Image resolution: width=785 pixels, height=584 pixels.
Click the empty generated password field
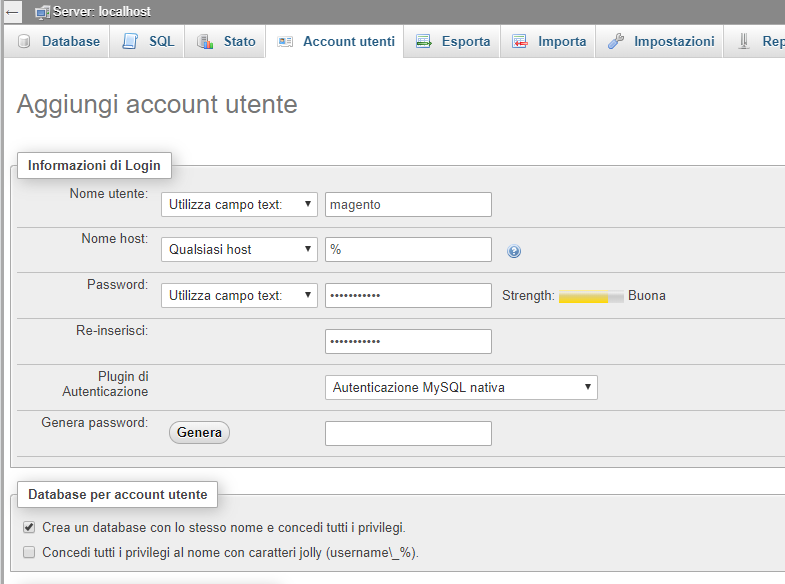click(408, 433)
